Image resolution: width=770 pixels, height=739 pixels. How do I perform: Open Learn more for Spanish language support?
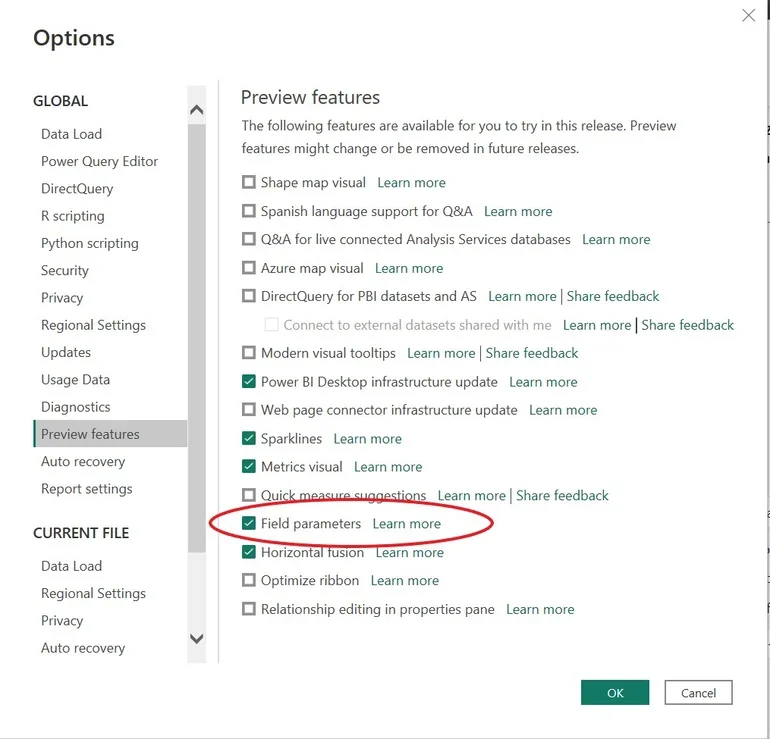pos(518,211)
